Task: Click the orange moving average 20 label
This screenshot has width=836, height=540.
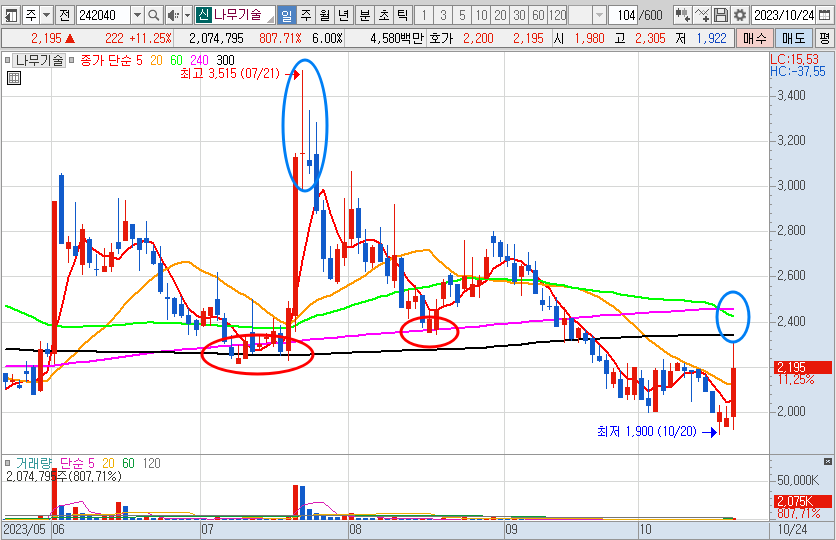Action: click(156, 60)
